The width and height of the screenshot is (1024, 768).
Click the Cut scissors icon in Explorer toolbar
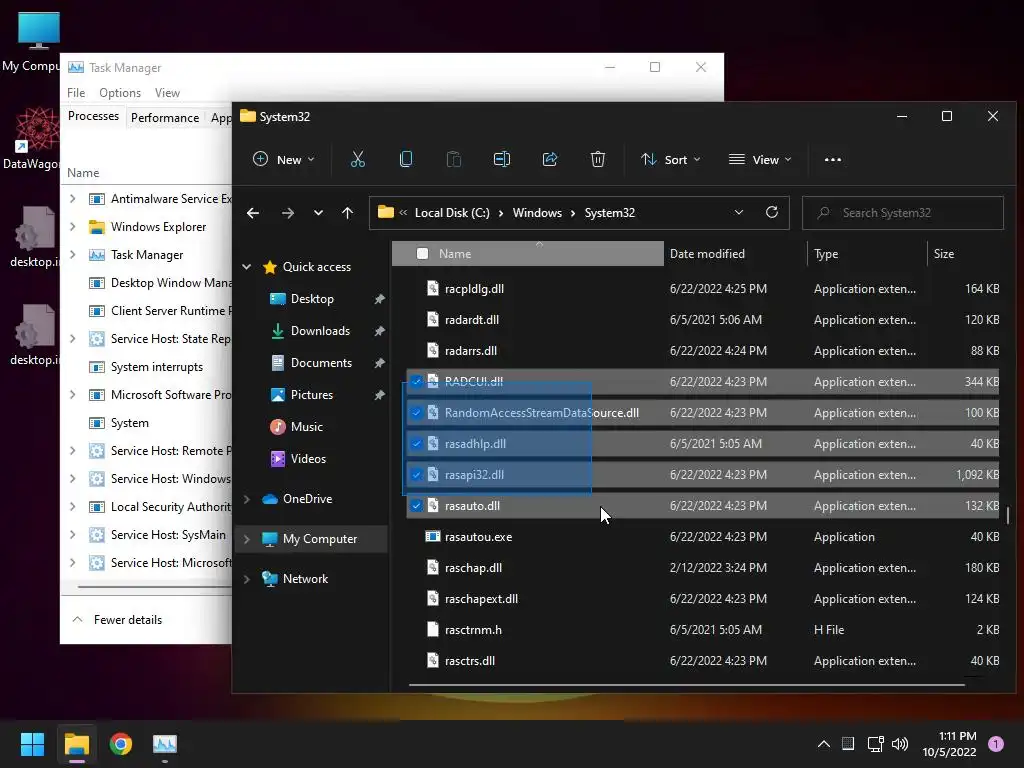pyautogui.click(x=357, y=159)
